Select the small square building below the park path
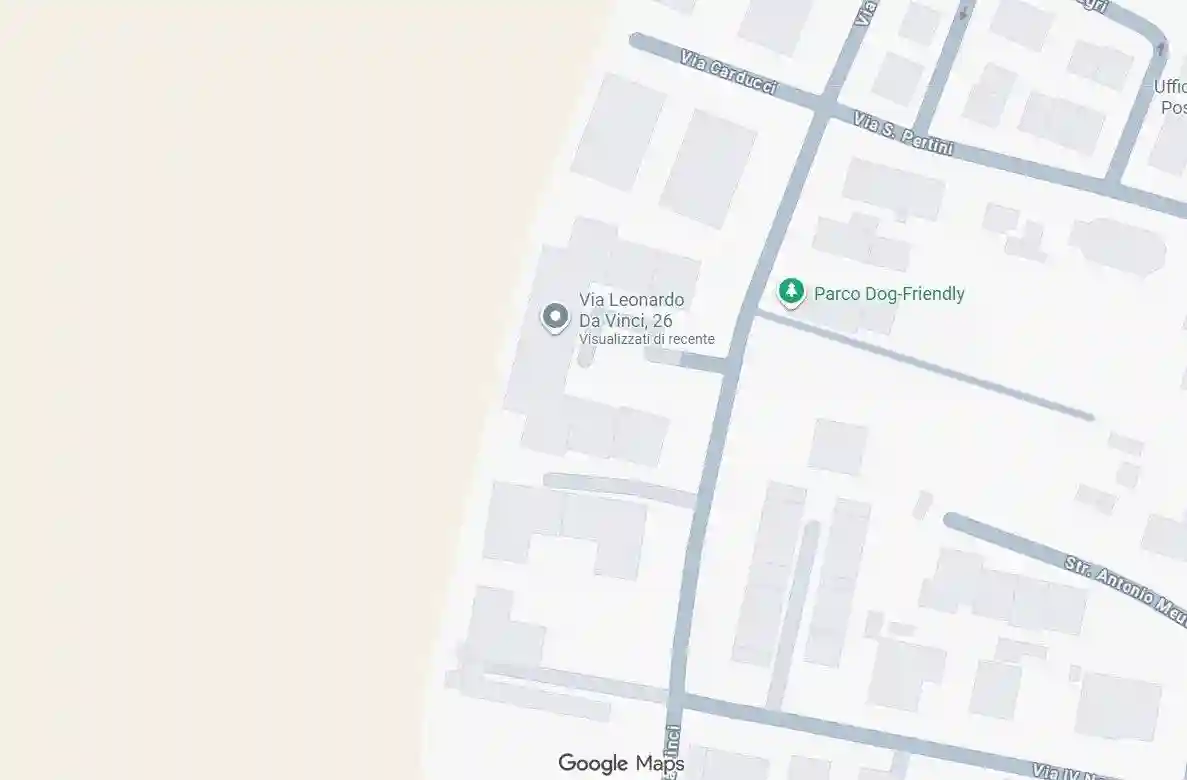 837,447
